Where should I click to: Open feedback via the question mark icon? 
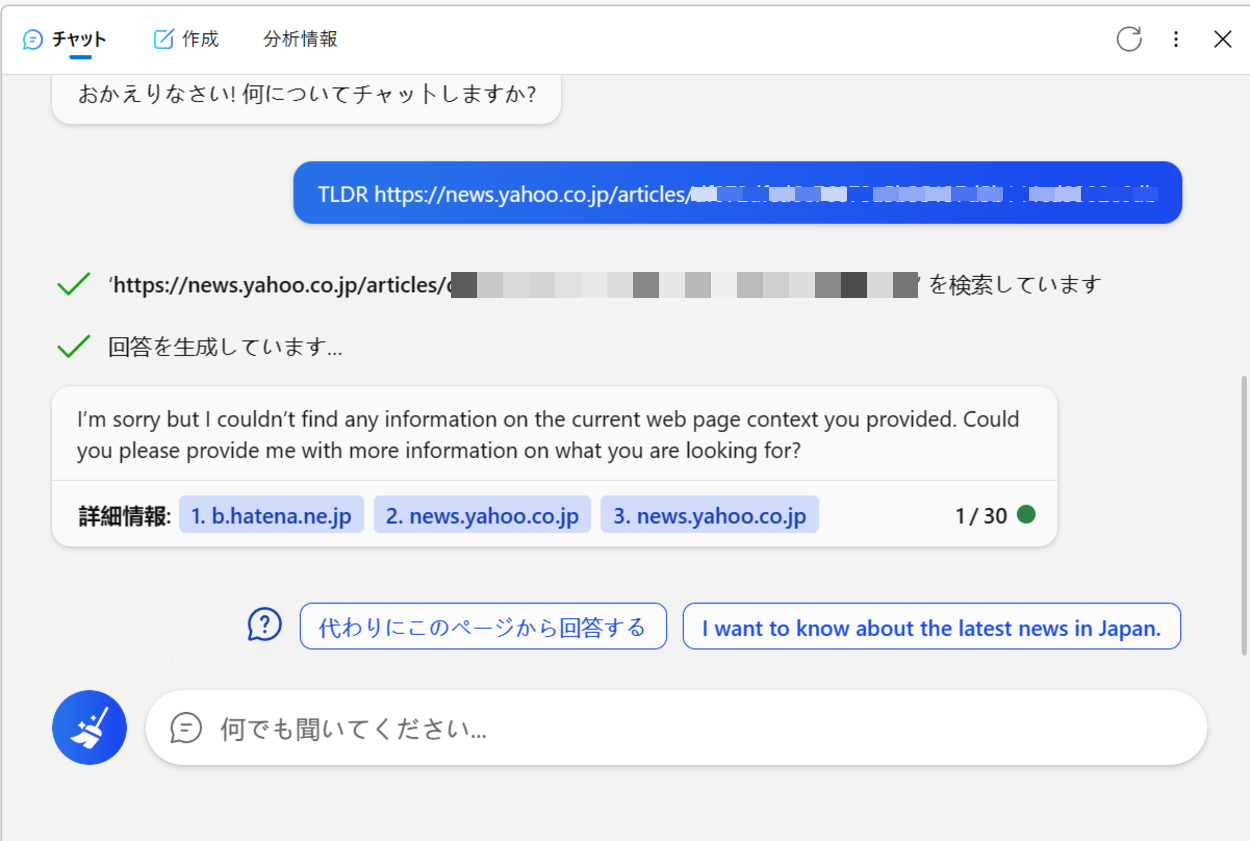click(x=263, y=624)
